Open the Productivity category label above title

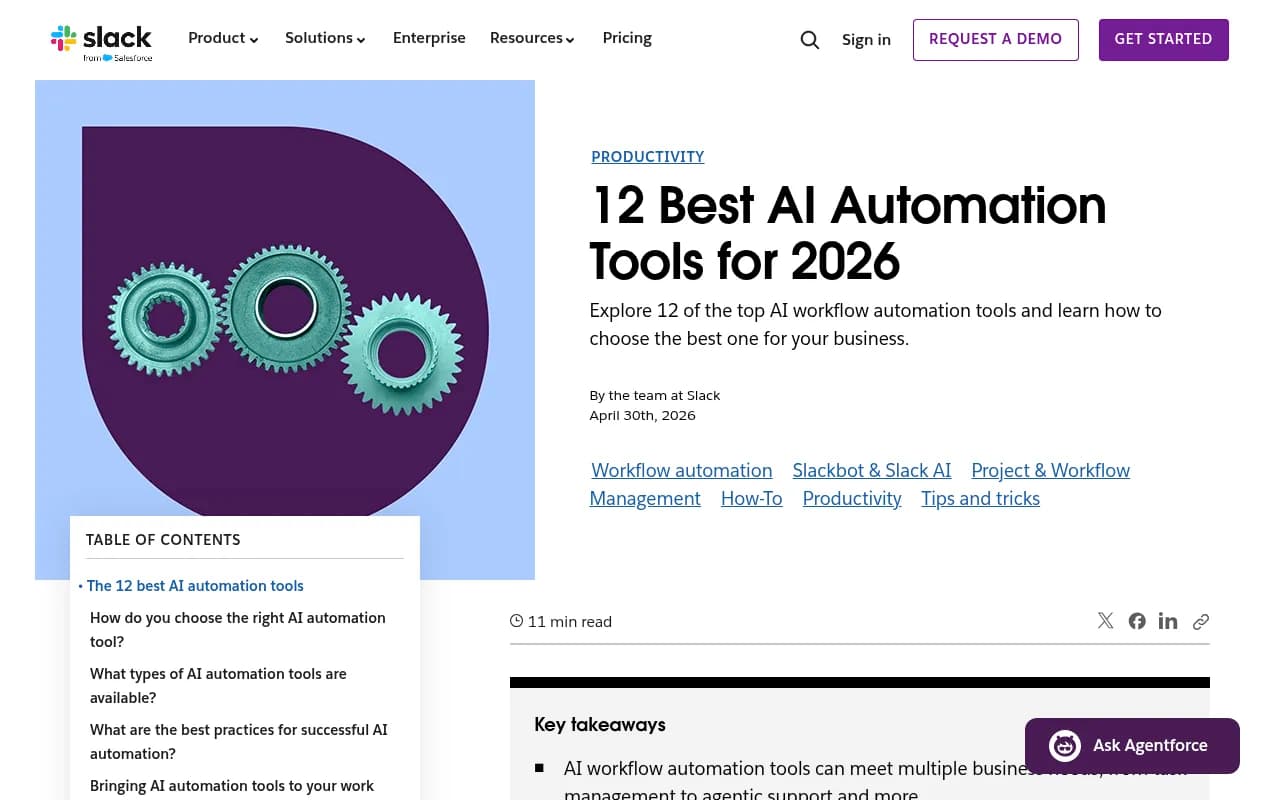[648, 157]
